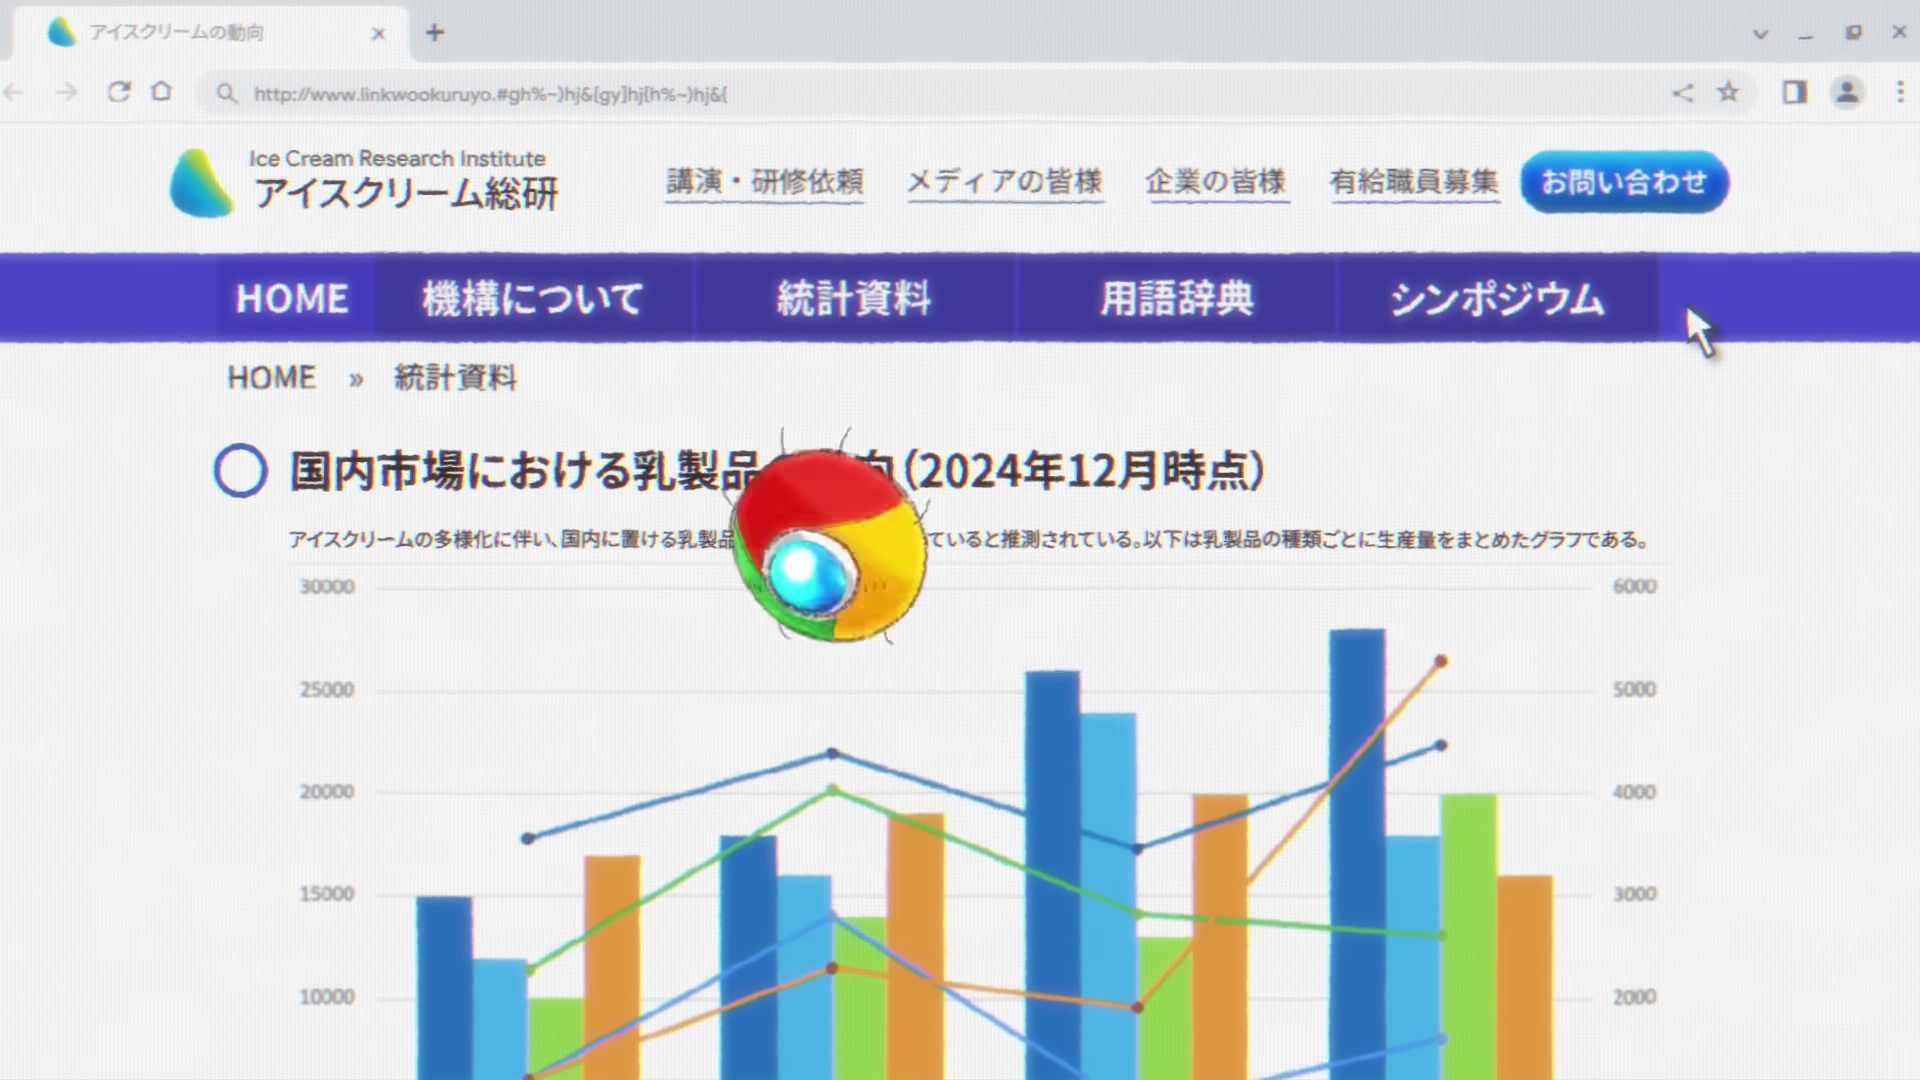Click the 20000 left axis label
The image size is (1920, 1080).
(327, 792)
